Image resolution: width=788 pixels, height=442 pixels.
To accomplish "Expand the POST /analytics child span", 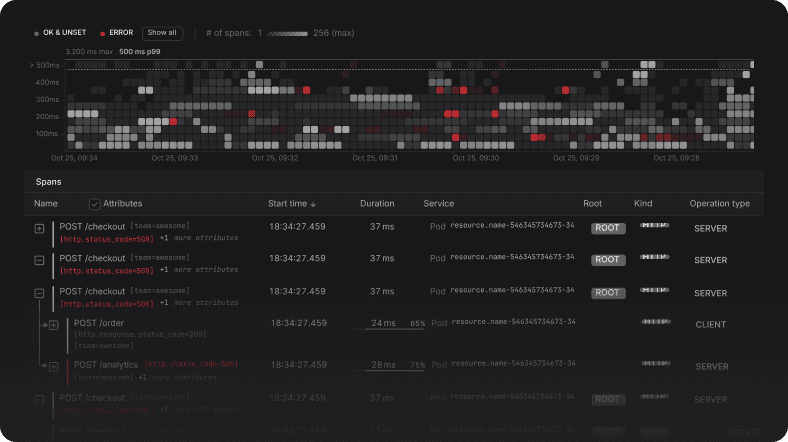I will click(x=54, y=367).
